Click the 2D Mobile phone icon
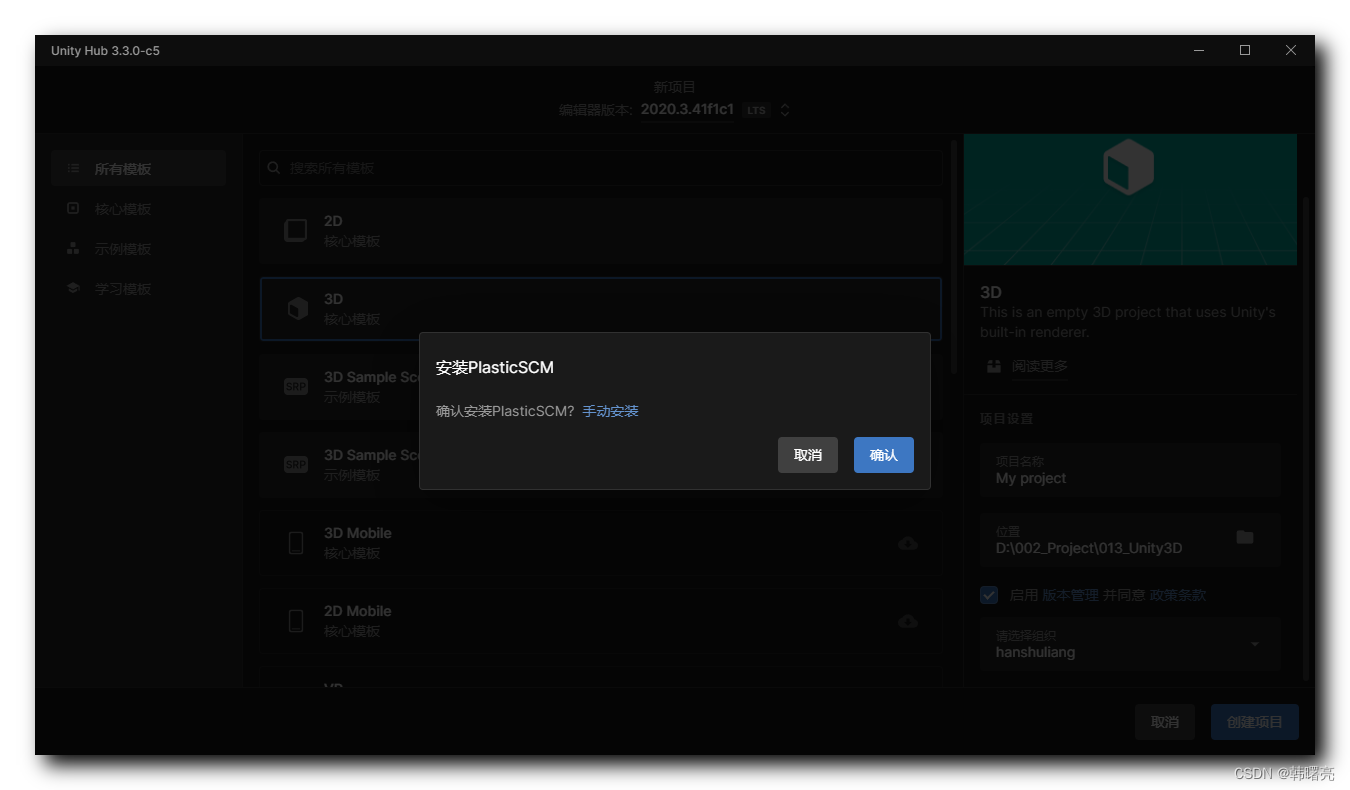1350x790 pixels. click(296, 621)
